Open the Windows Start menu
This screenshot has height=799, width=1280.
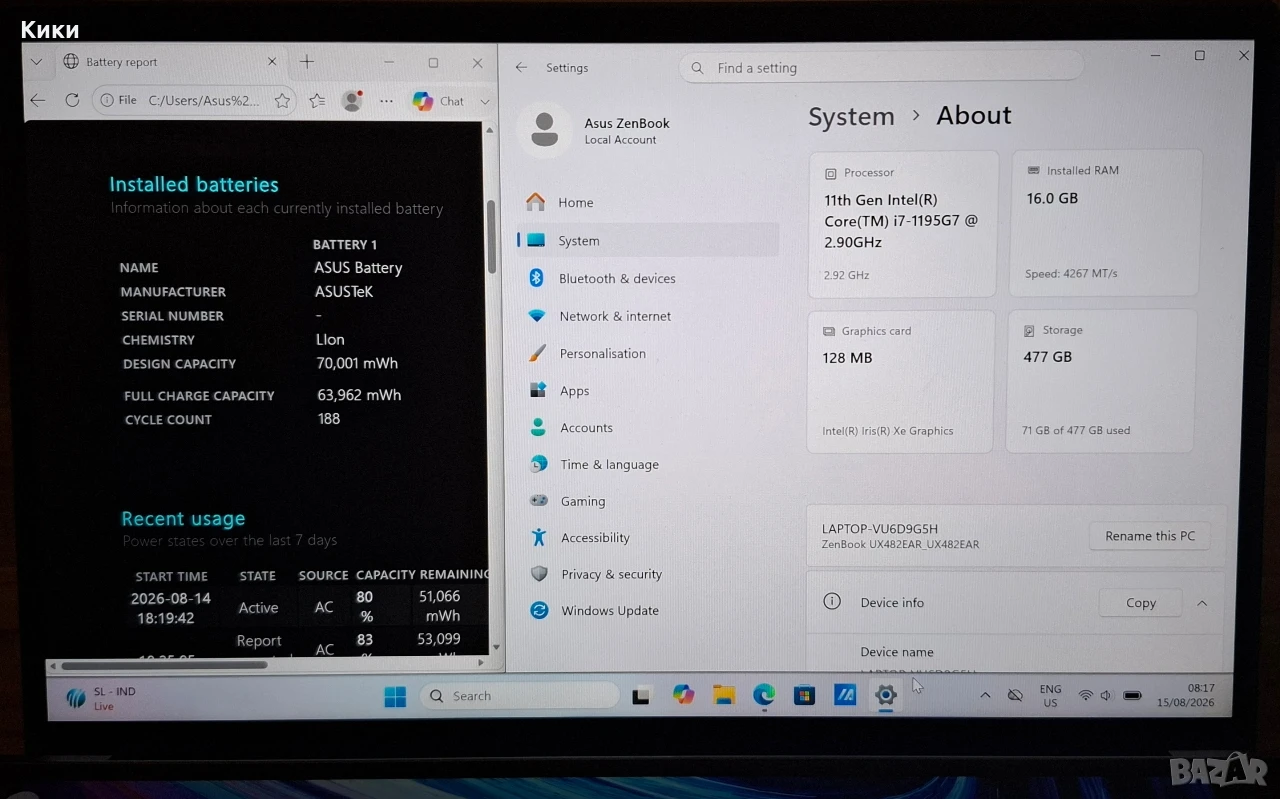pos(395,696)
